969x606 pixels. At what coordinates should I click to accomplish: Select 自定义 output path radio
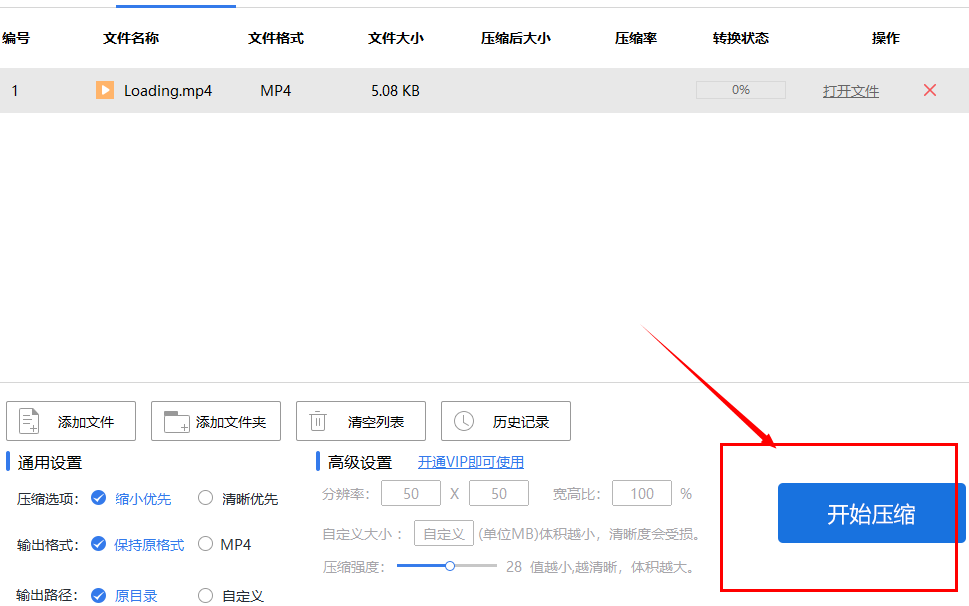205,595
